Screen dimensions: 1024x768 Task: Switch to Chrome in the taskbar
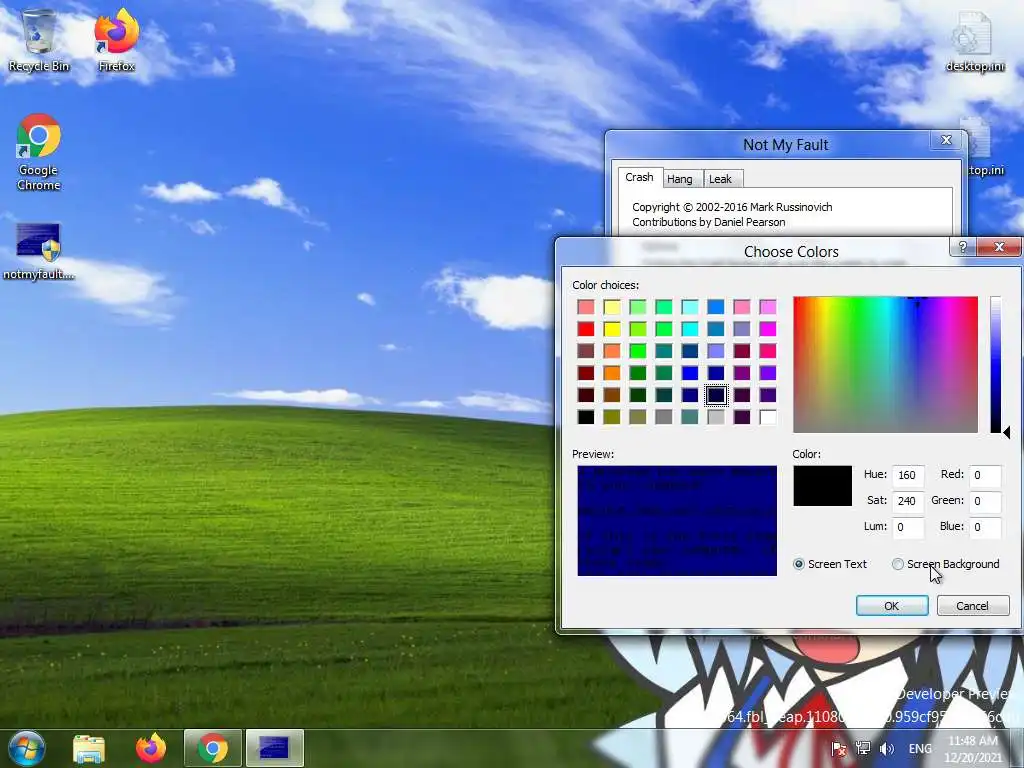[213, 748]
